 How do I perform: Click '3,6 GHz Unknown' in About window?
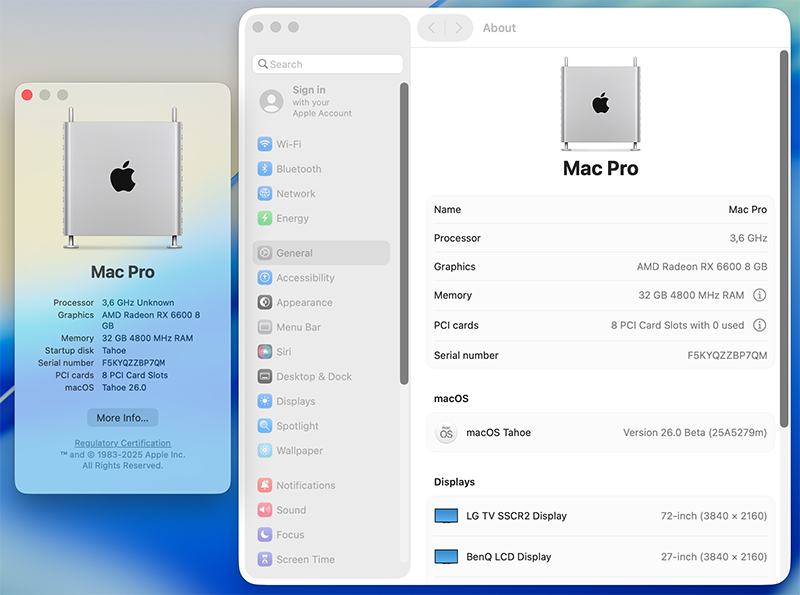point(138,303)
